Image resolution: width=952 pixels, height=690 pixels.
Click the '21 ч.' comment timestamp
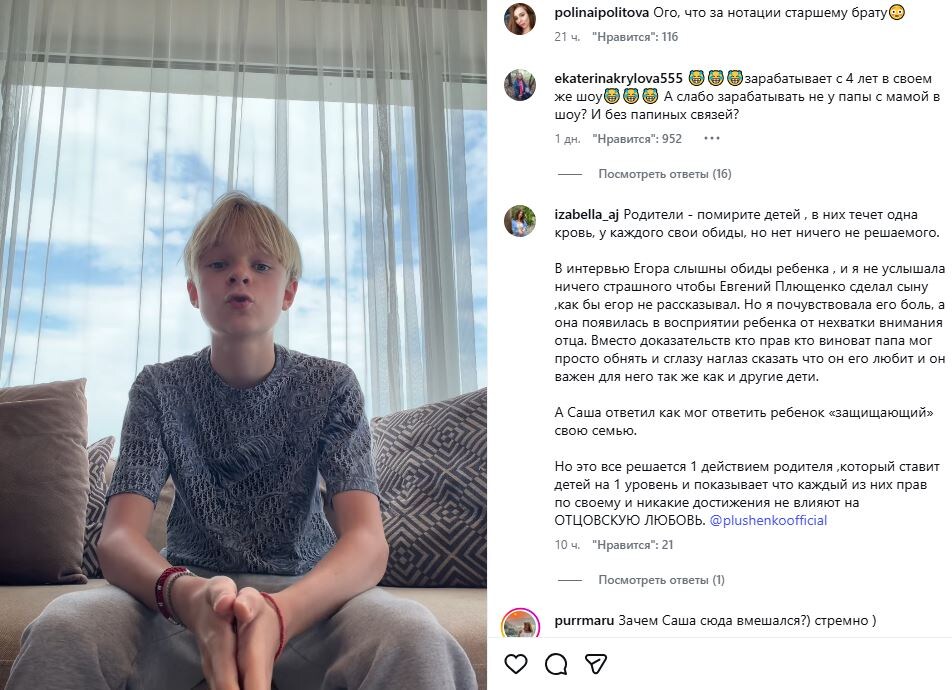(x=566, y=37)
